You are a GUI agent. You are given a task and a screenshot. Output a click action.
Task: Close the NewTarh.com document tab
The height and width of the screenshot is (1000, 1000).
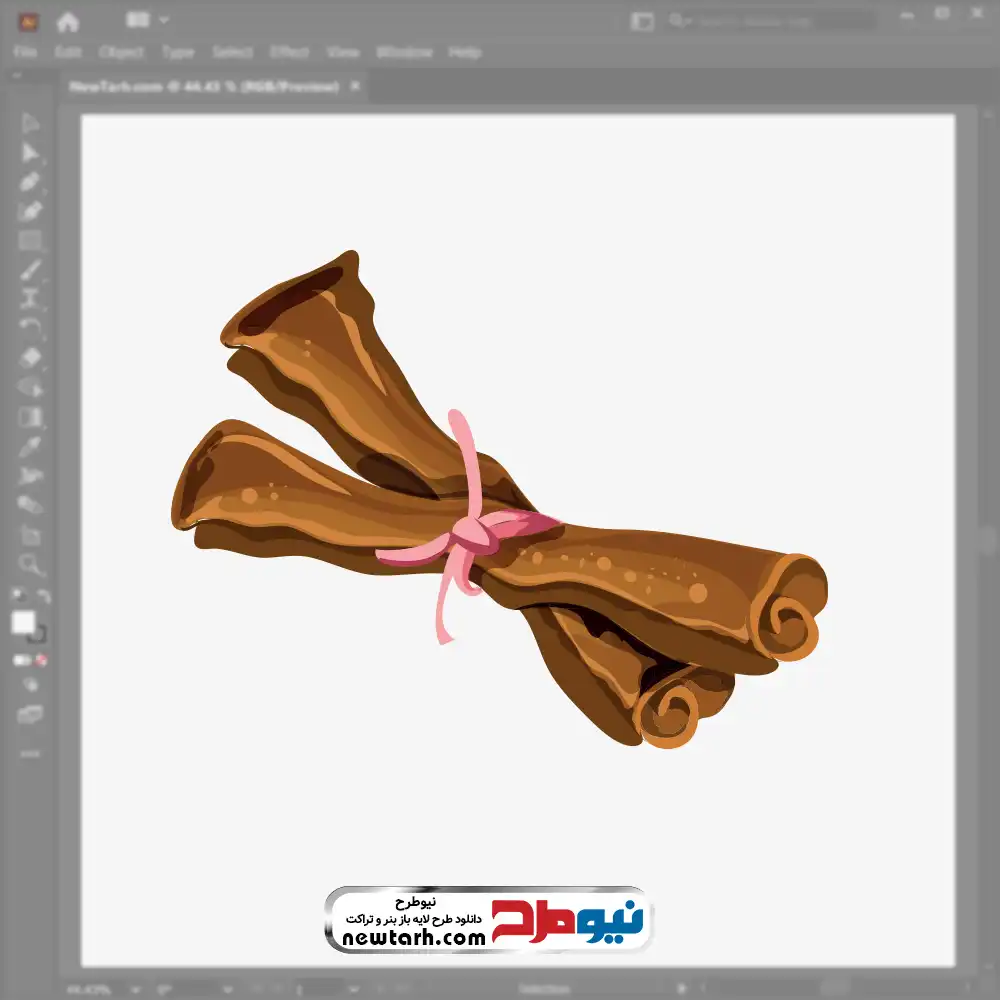pos(352,87)
